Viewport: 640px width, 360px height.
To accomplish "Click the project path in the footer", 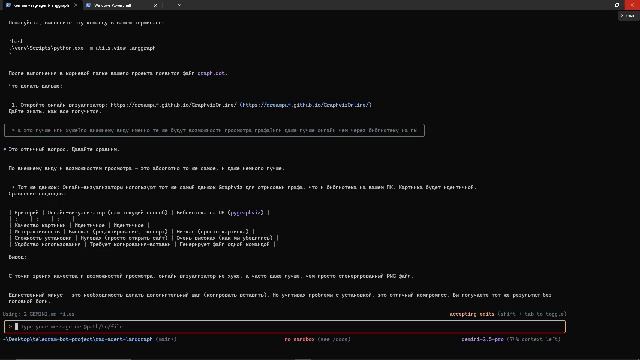I will [78, 339].
